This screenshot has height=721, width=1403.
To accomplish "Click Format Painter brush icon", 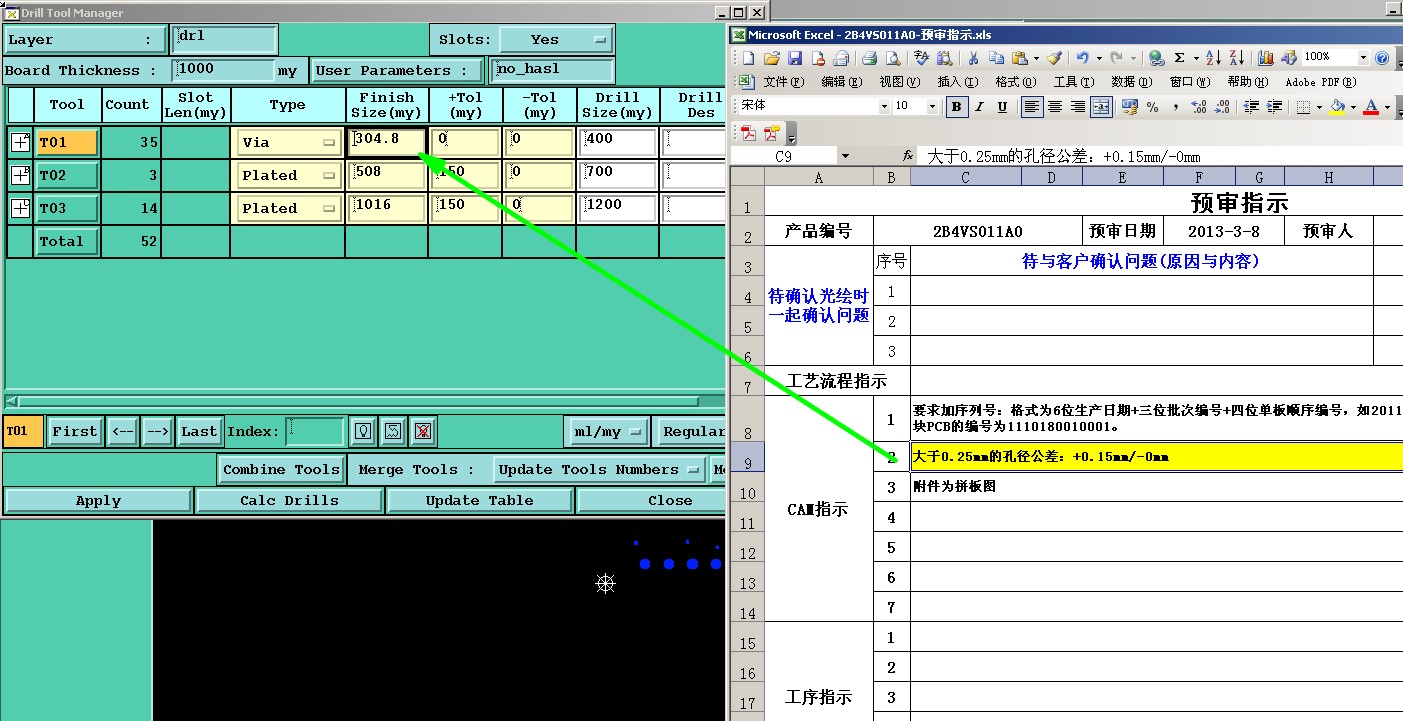I will pyautogui.click(x=1054, y=58).
